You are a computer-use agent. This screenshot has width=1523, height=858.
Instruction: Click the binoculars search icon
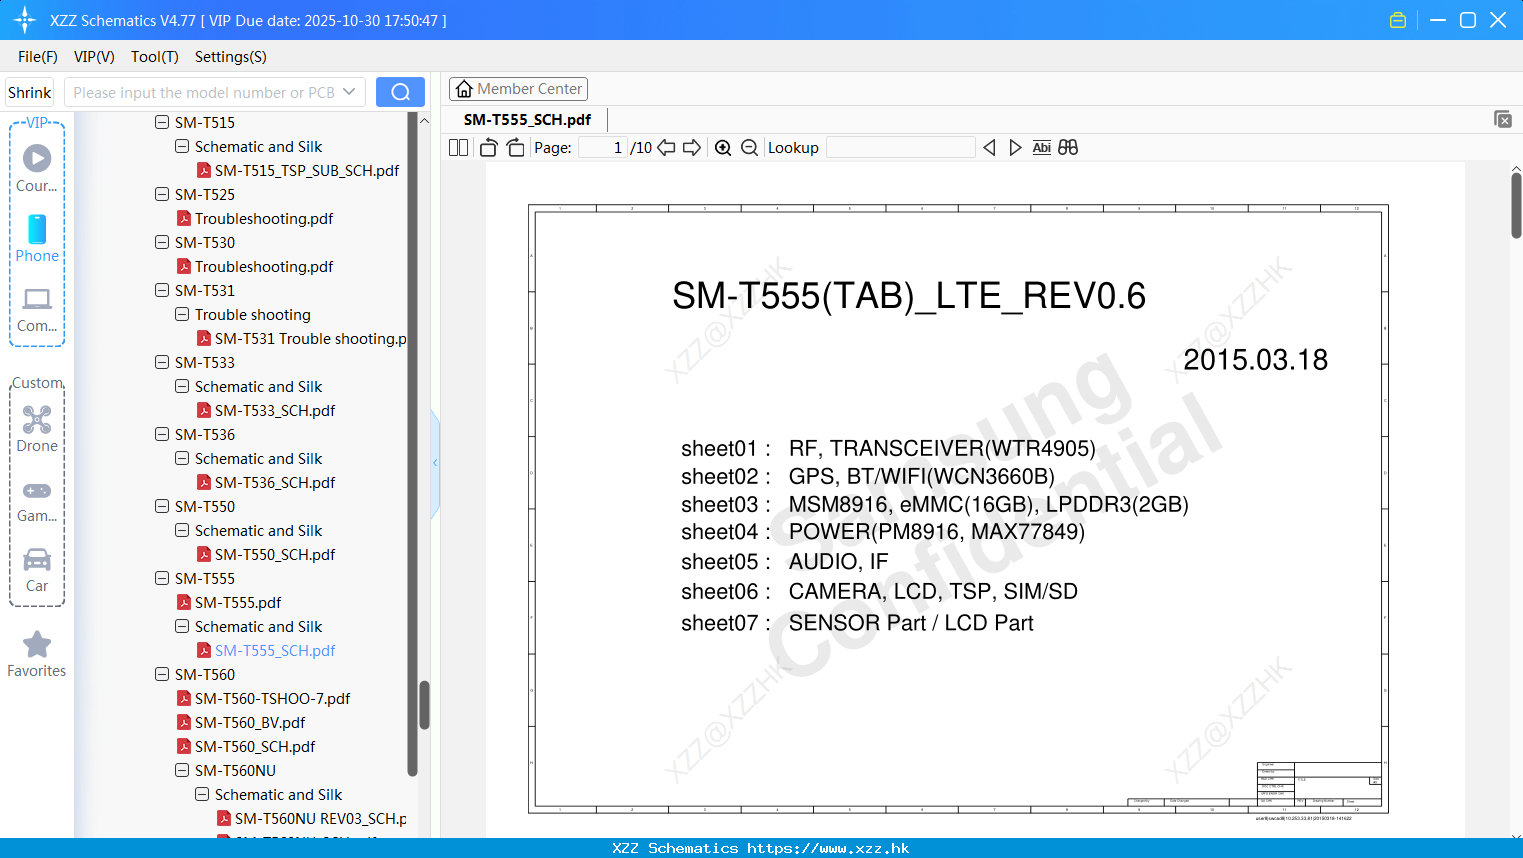pos(1068,147)
